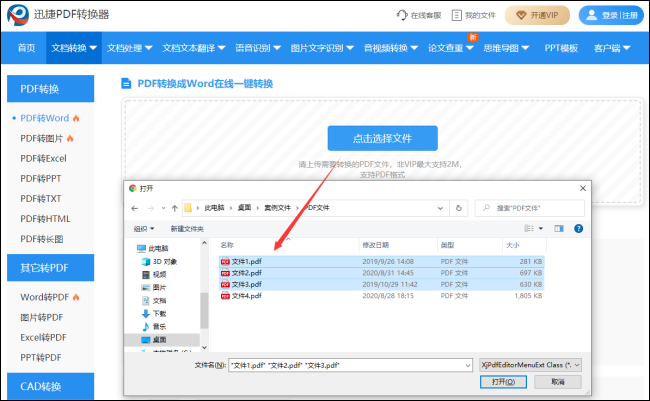Click the 开通VIP button
Screen dimensions: 650x401
click(537, 15)
